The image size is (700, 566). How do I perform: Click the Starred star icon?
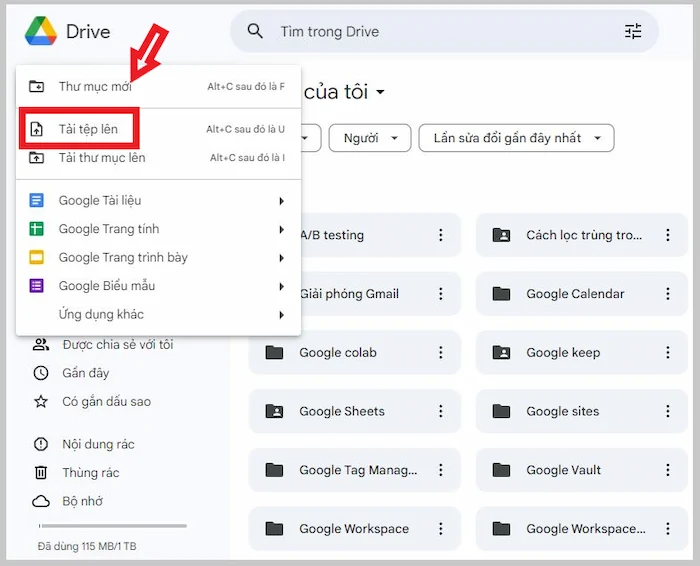[41, 402]
